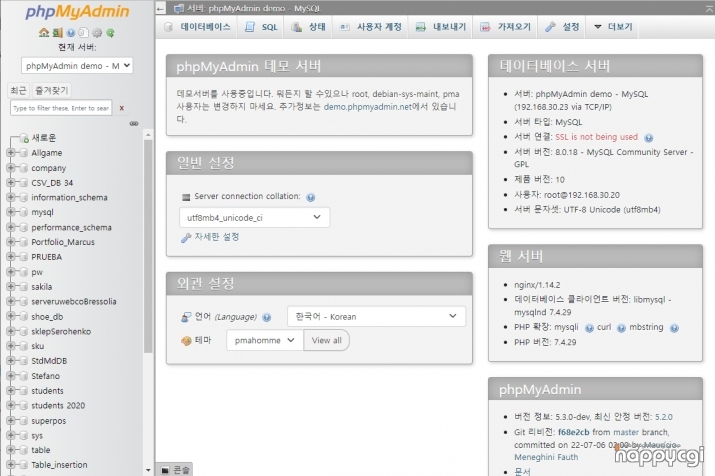Image resolution: width=715 pixels, height=476 pixels.
Task: Open help icon next to Language label
Action: click(267, 317)
